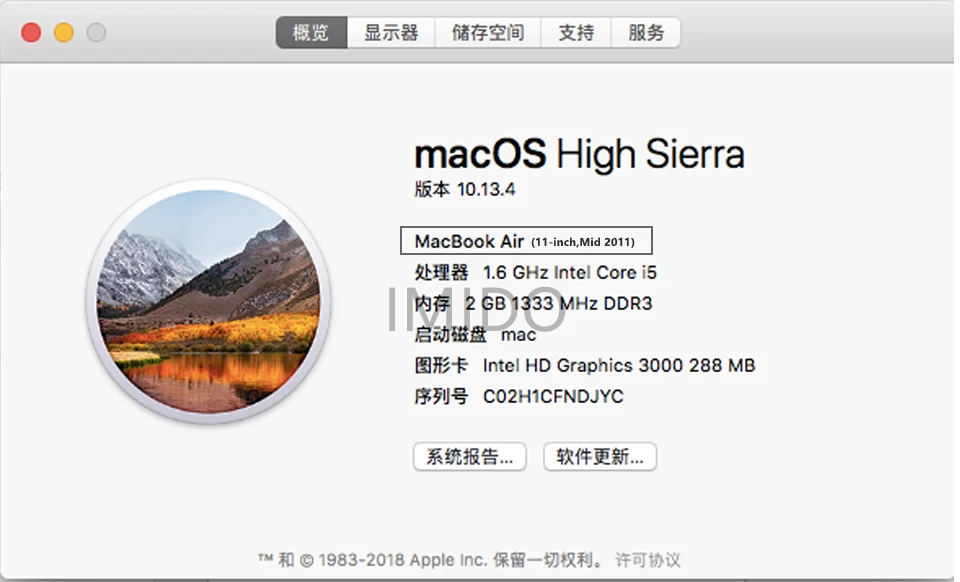
Task: Select the 储存空间 tab
Action: [487, 32]
